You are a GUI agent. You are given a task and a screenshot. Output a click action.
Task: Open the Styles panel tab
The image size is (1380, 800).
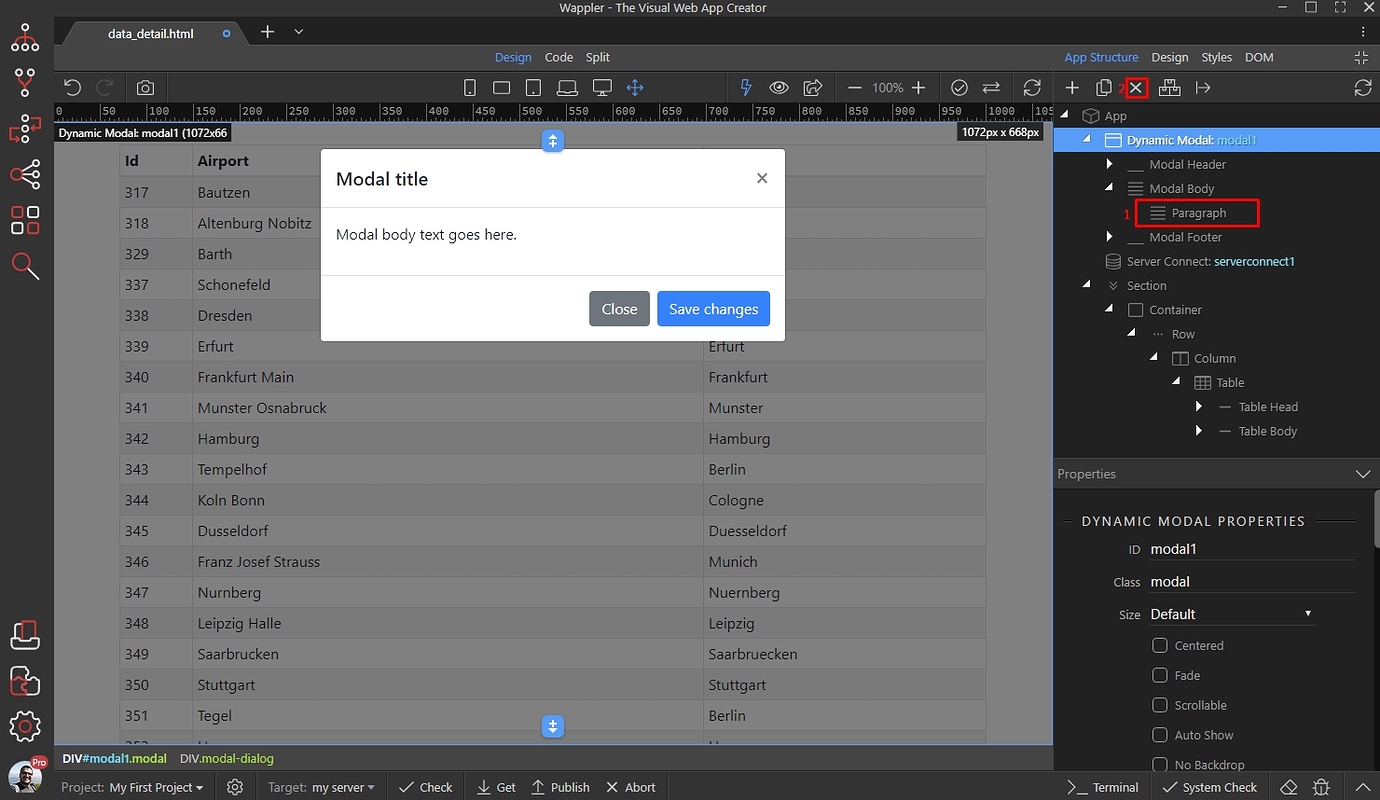[x=1216, y=57]
